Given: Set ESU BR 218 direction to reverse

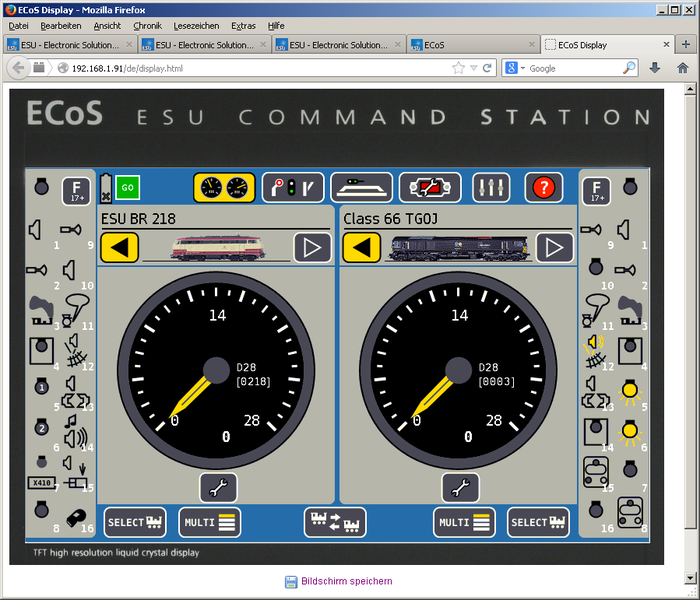Looking at the screenshot, I should pos(120,247).
